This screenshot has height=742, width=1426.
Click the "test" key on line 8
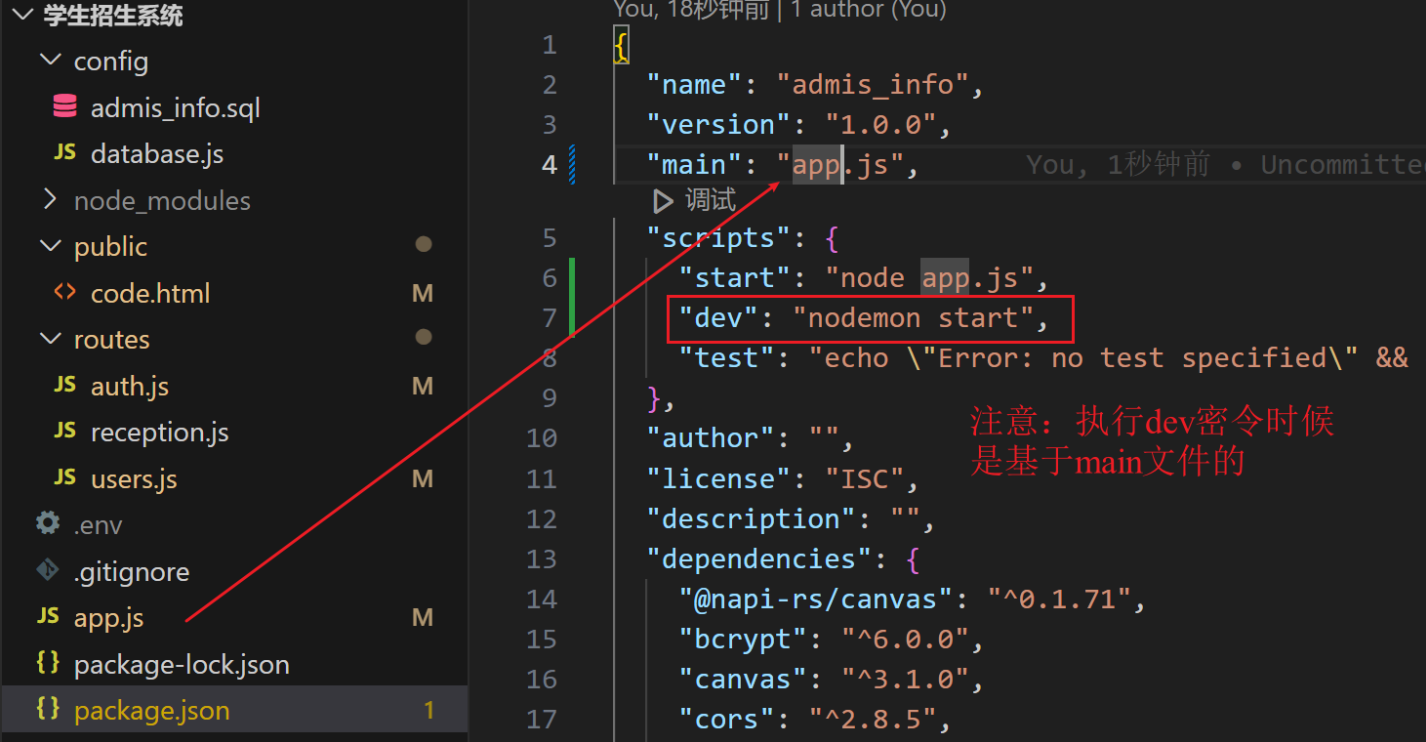pyautogui.click(x=727, y=358)
